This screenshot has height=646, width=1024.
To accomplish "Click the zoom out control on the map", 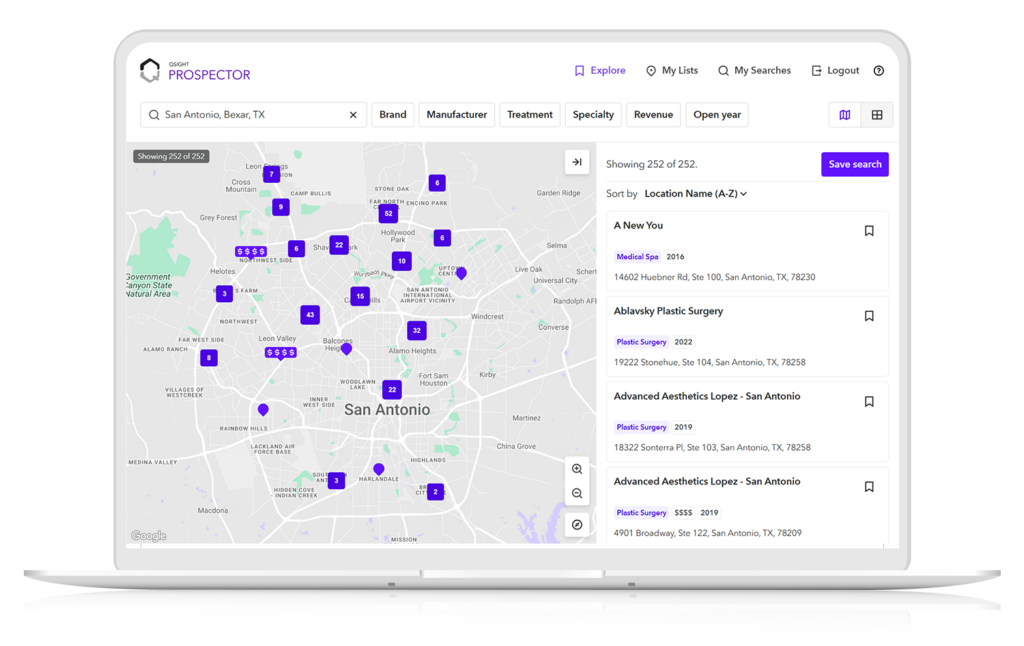I will (x=577, y=493).
